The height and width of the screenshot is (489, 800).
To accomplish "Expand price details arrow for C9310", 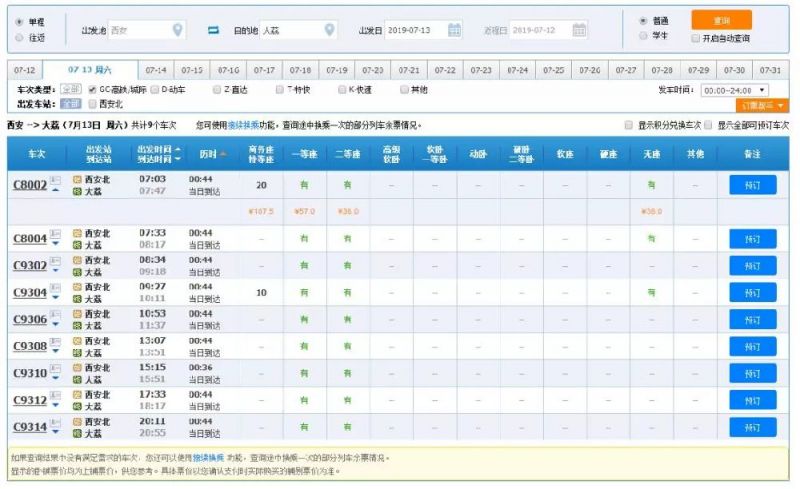I will (x=56, y=379).
